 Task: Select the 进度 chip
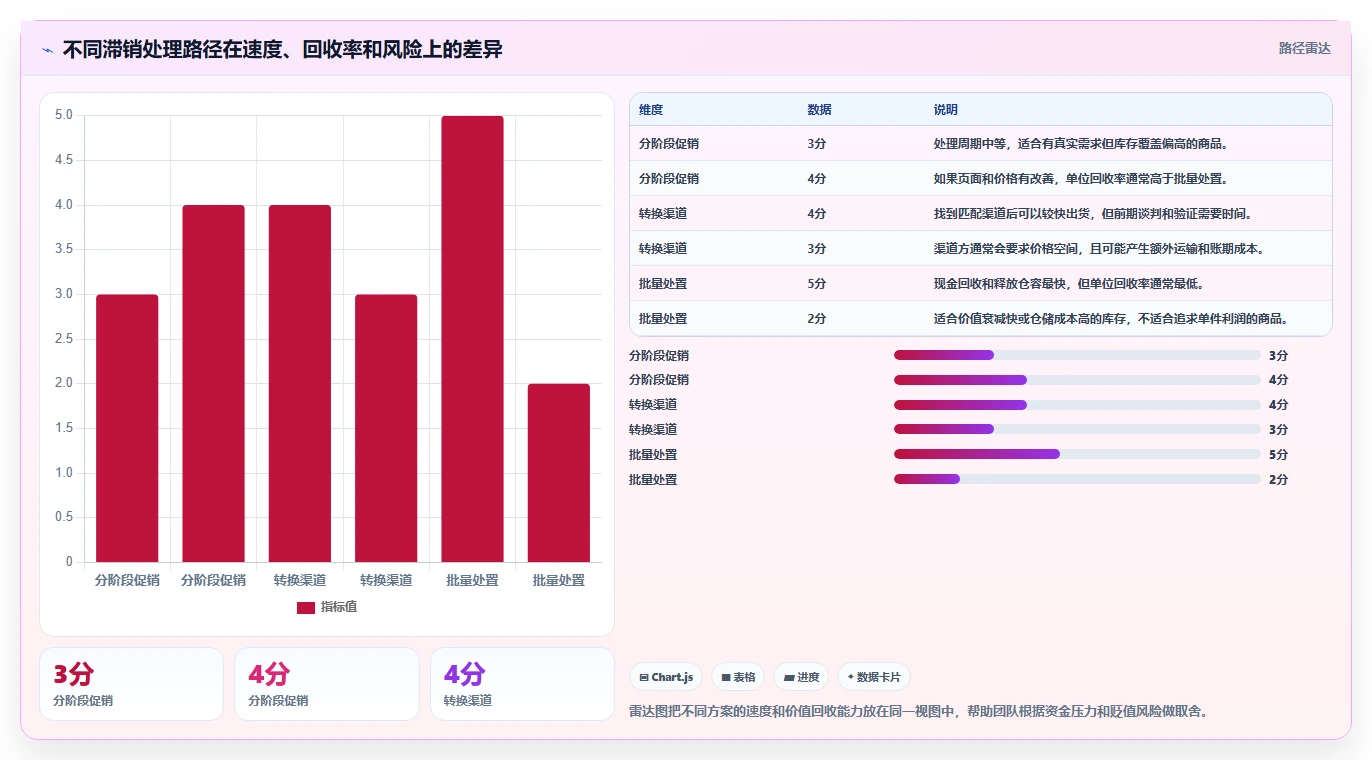tap(801, 677)
